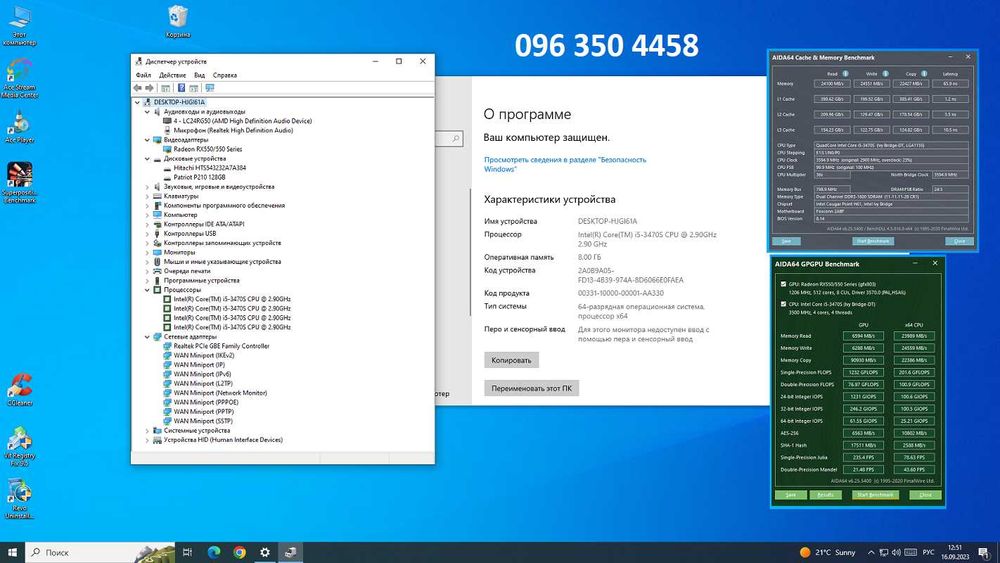Show hidden tray icons chevron
Screen dimensions: 1000x563
click(x=871, y=552)
